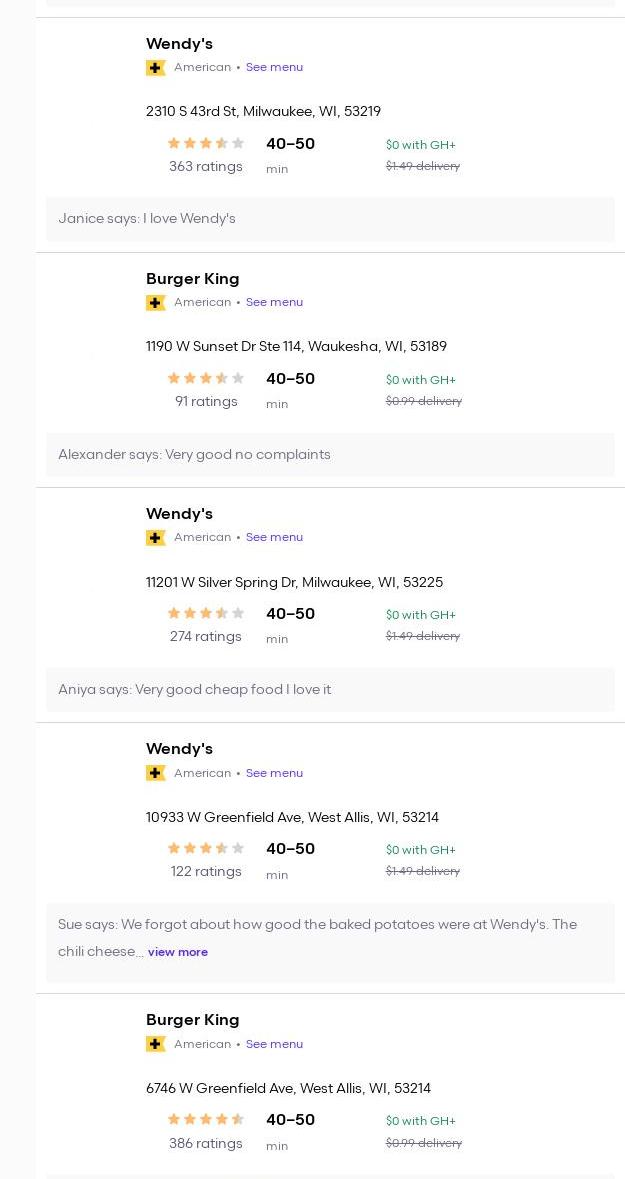Open See menu for Wendy's on Silver Spring Dr
This screenshot has width=625, height=1179.
tap(274, 537)
